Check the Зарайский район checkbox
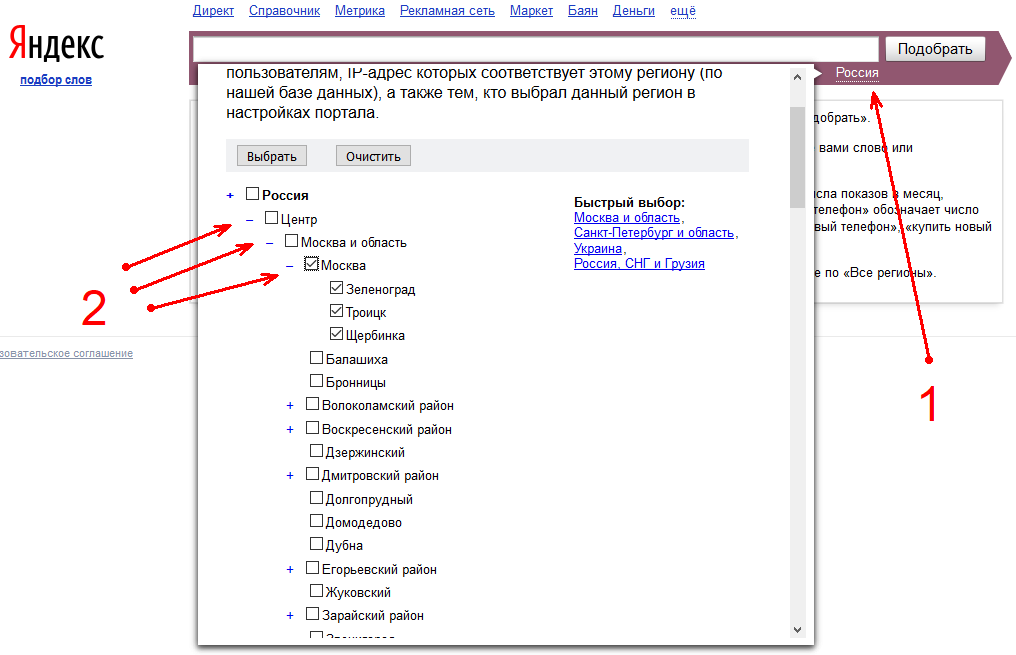The width and height of the screenshot is (1016, 655). (x=312, y=614)
